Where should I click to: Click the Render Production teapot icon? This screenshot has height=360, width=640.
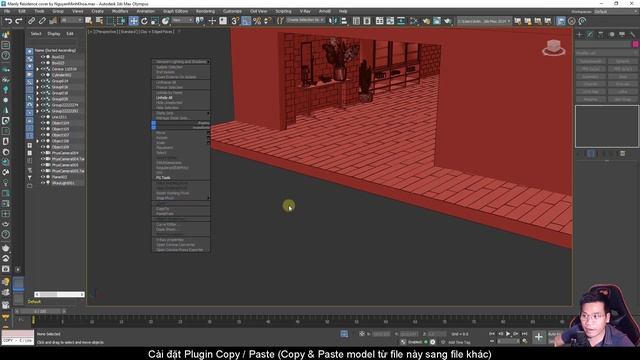click(448, 21)
